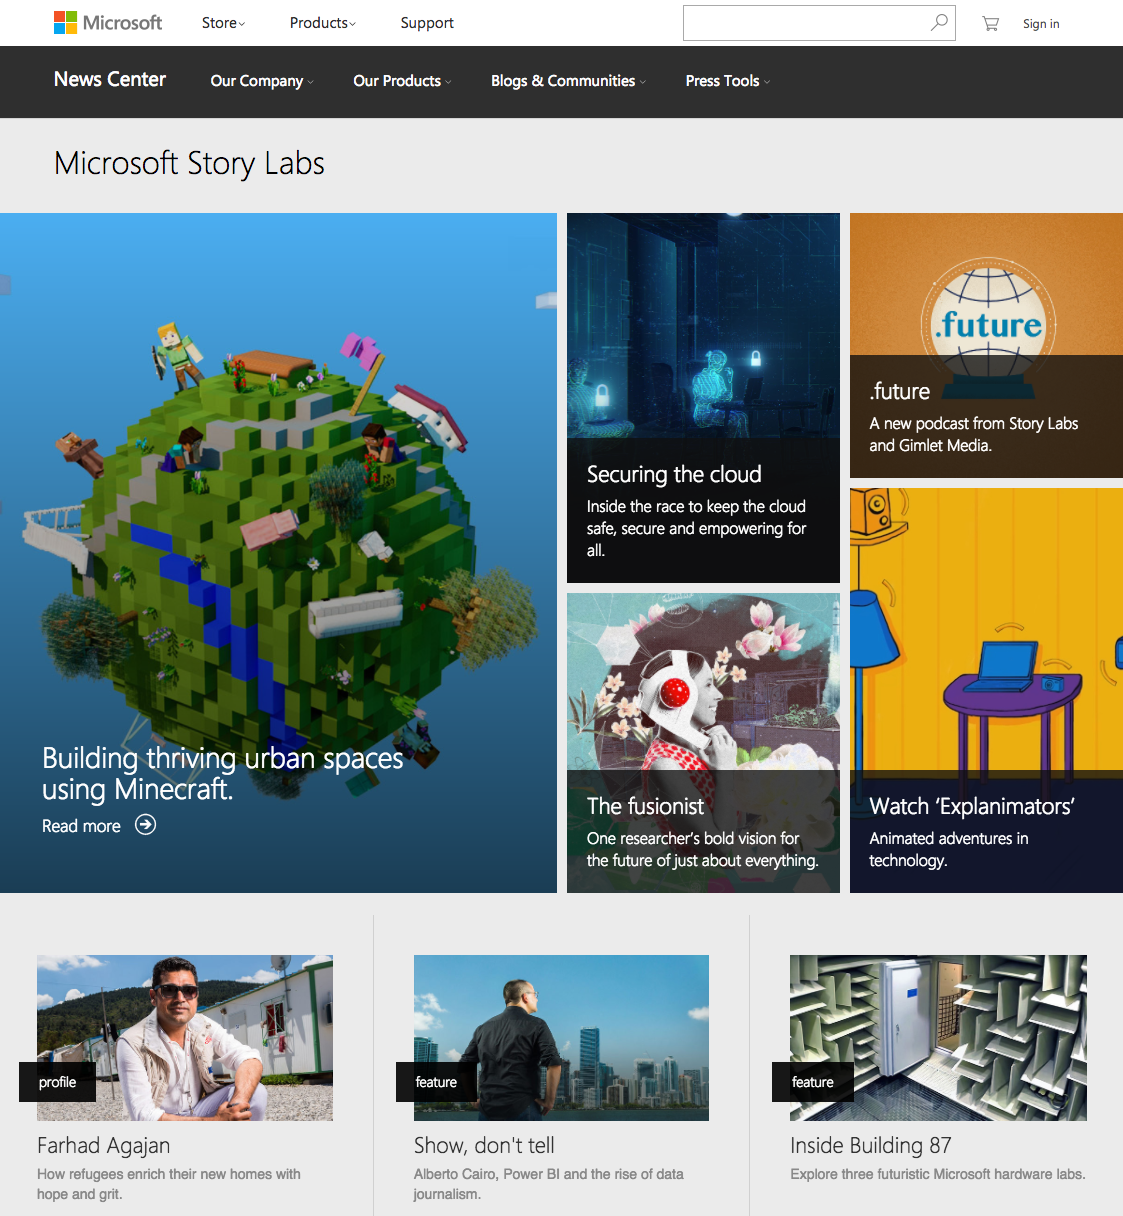The image size is (1123, 1216).
Task: Open Watch 'Explanimators' title
Action: (x=972, y=806)
